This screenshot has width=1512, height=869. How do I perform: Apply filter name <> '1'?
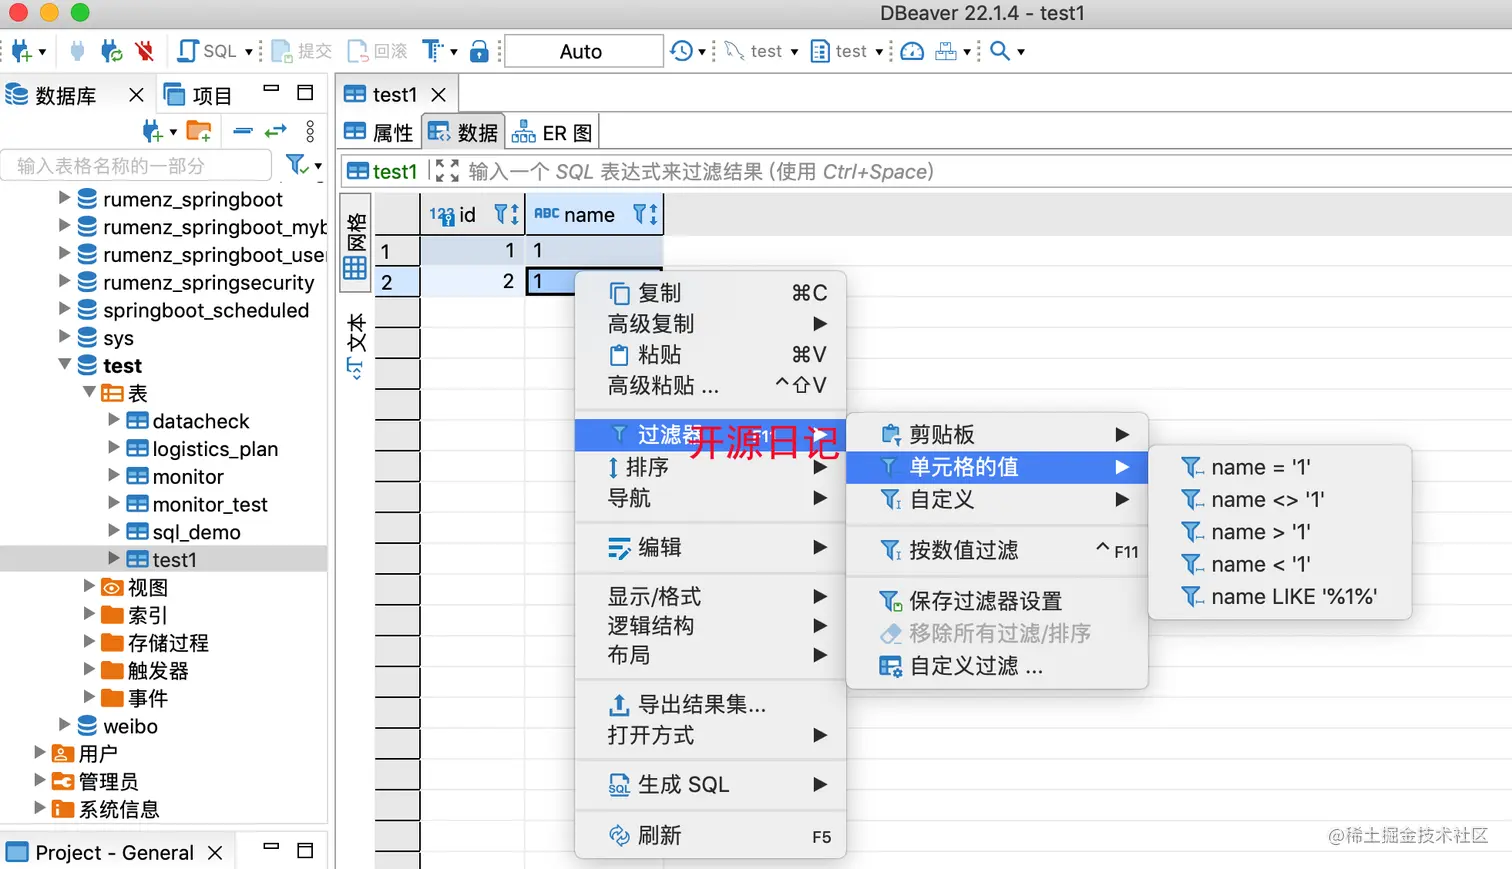click(1280, 499)
